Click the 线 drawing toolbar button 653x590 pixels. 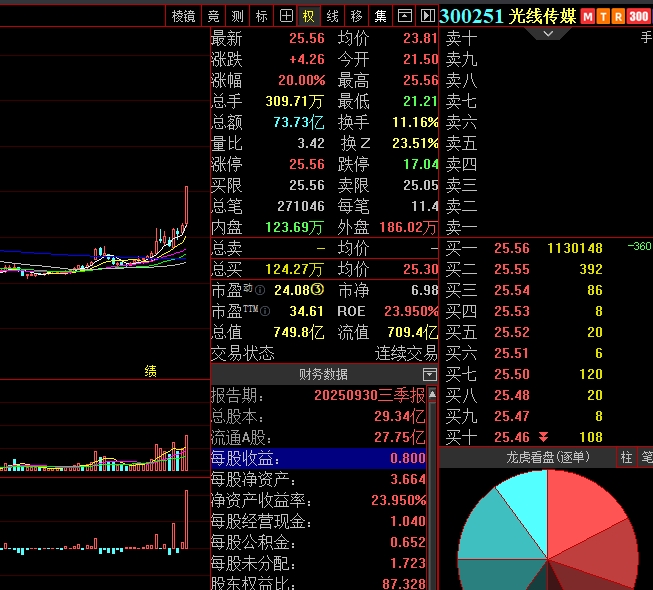[x=332, y=16]
